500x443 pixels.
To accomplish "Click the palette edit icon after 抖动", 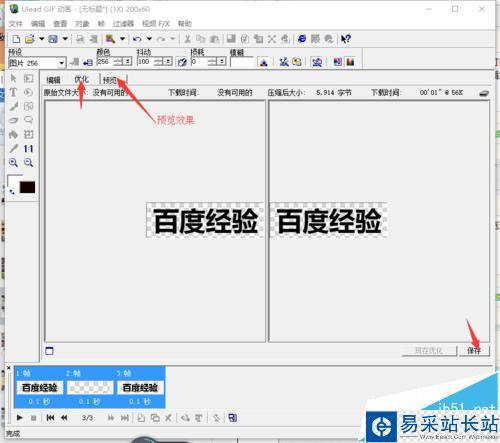I will (x=182, y=62).
